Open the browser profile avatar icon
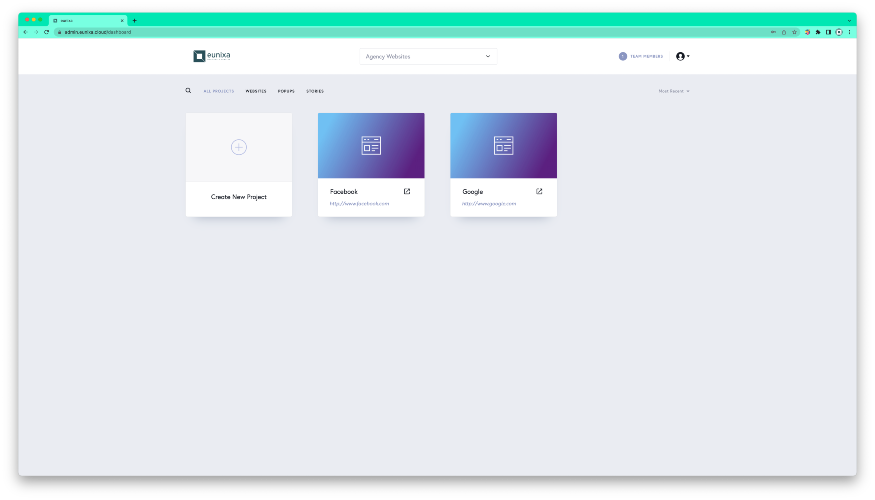This screenshot has height=500, width=875. [839, 32]
